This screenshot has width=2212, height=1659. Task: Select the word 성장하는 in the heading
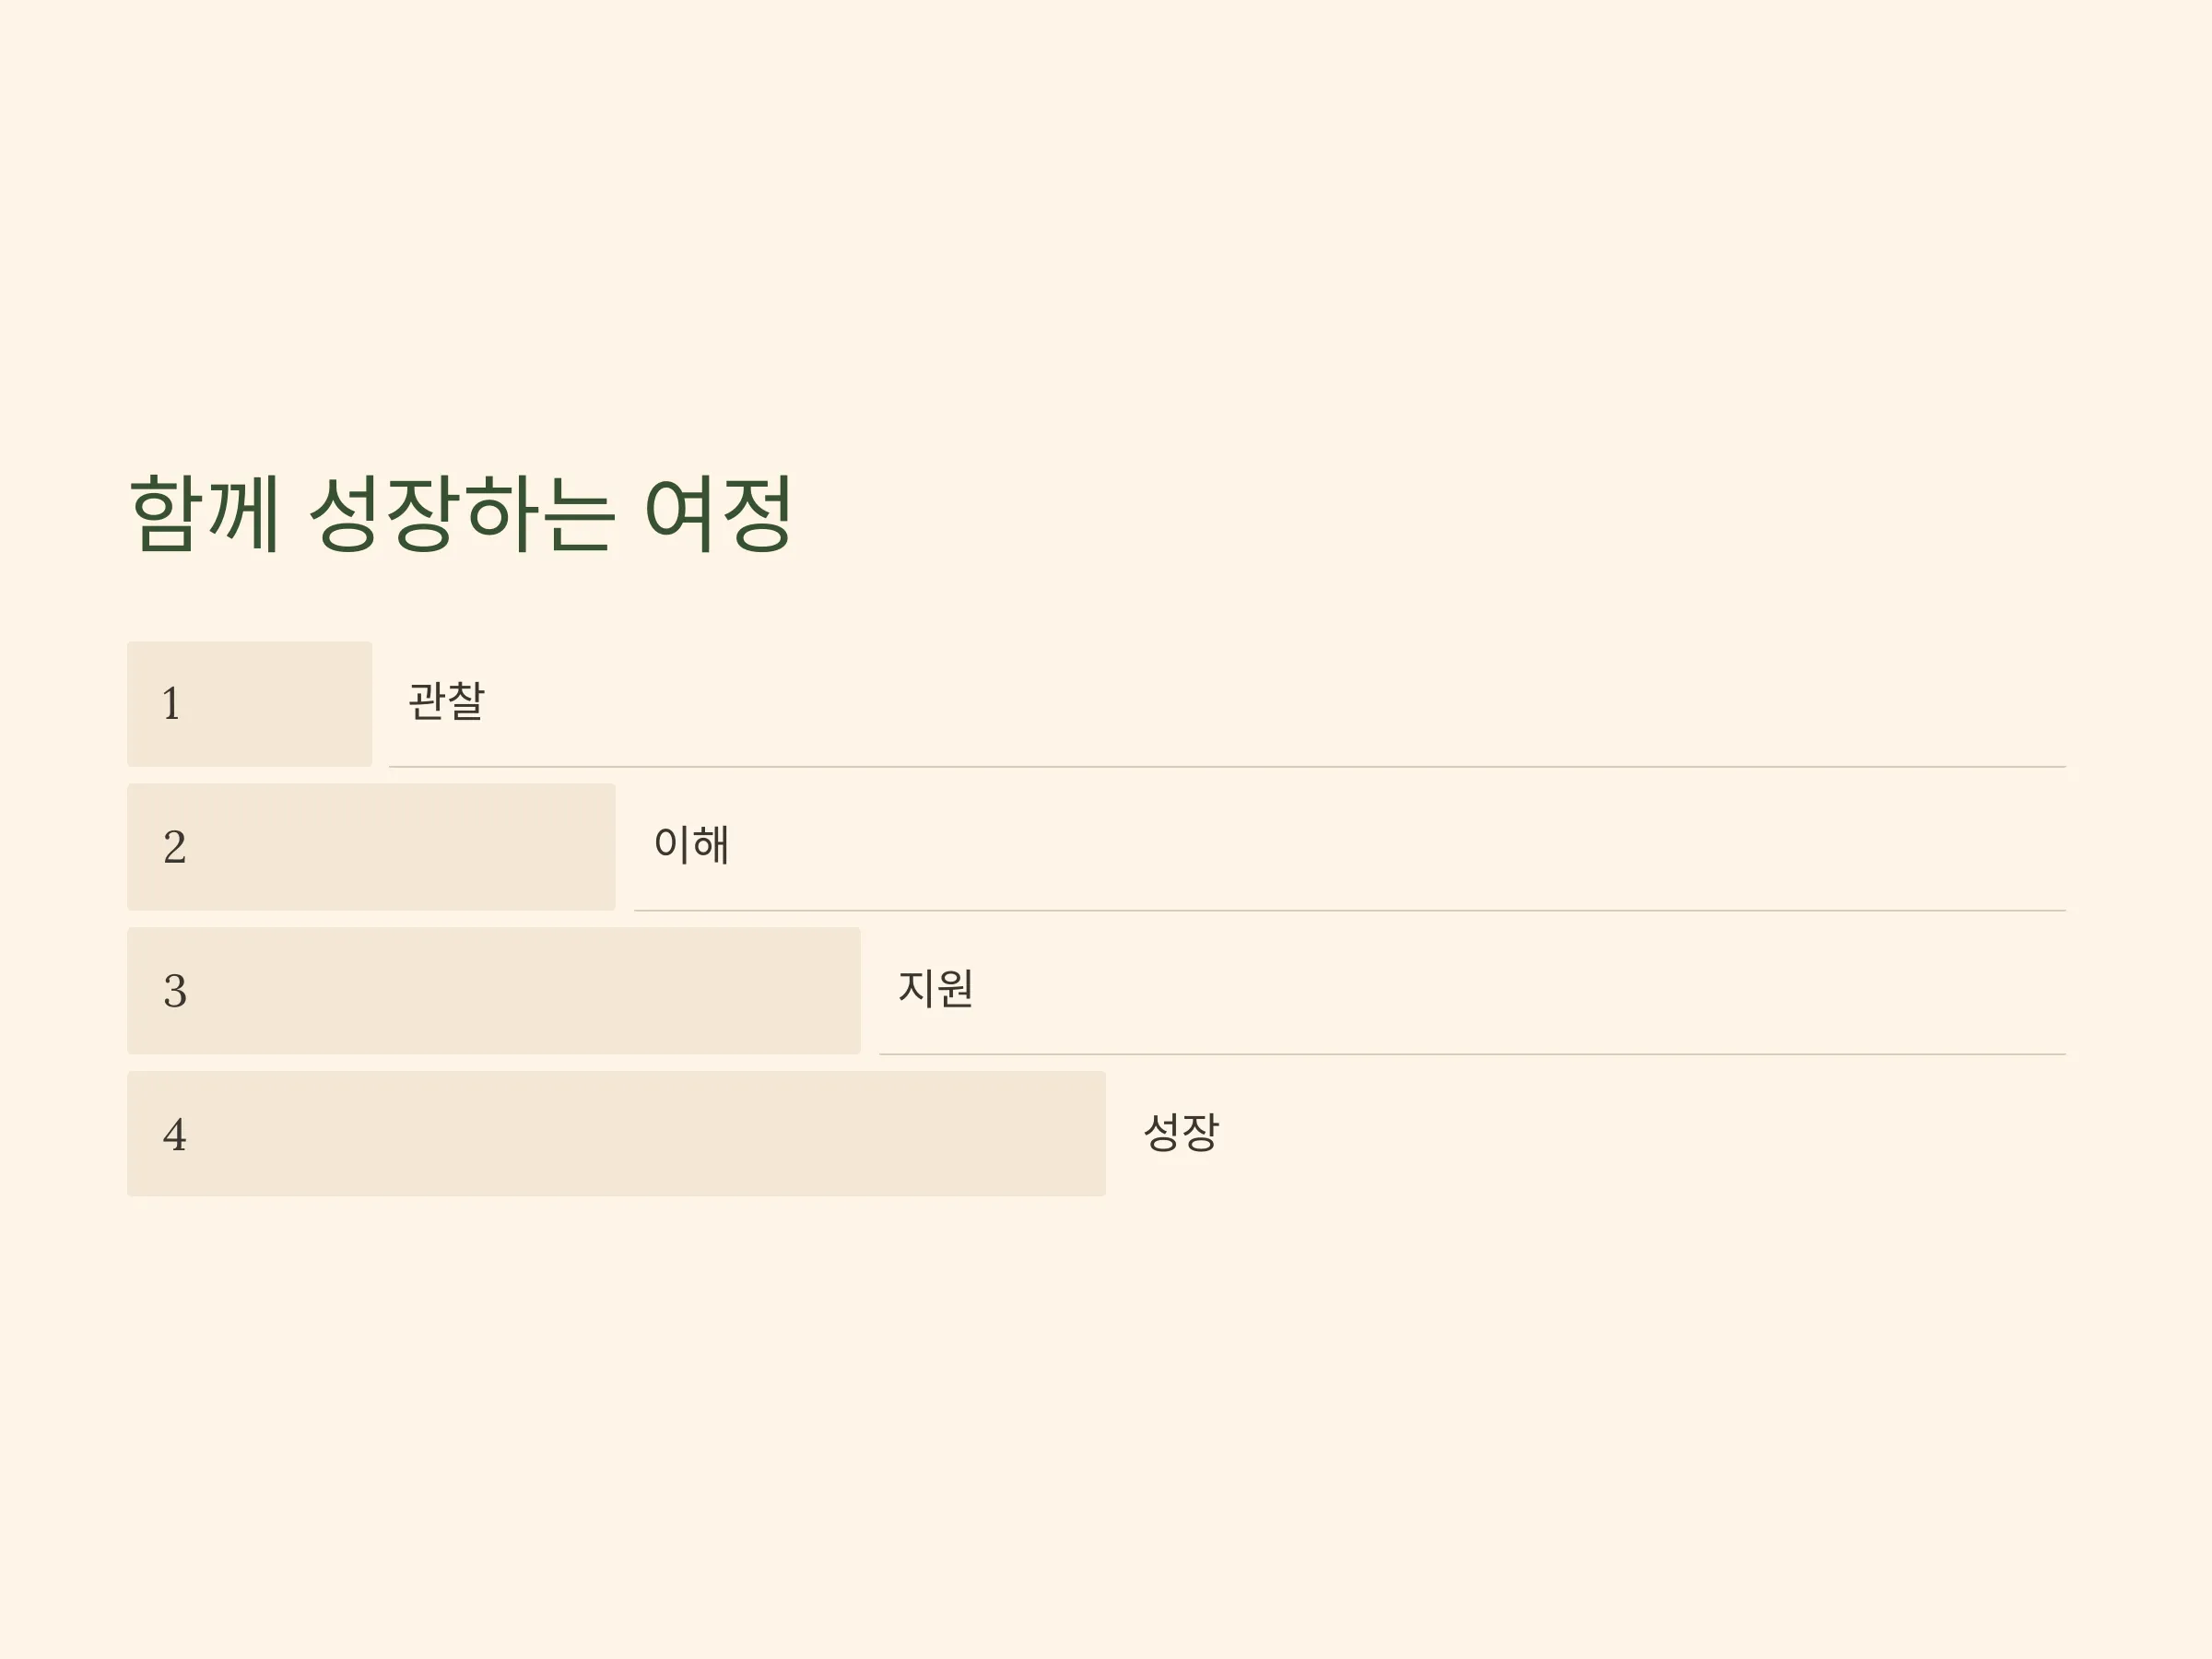coord(461,514)
